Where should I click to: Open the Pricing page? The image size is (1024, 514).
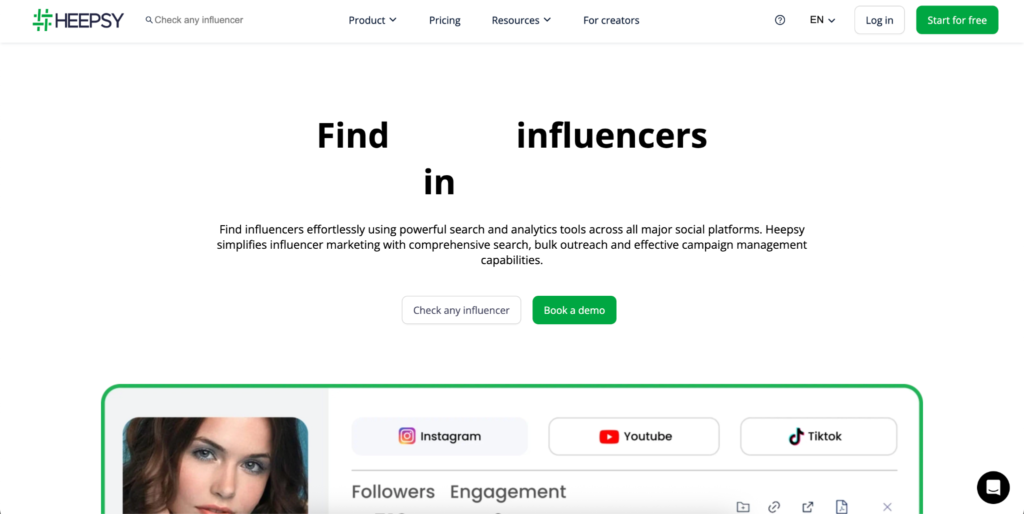tap(445, 20)
